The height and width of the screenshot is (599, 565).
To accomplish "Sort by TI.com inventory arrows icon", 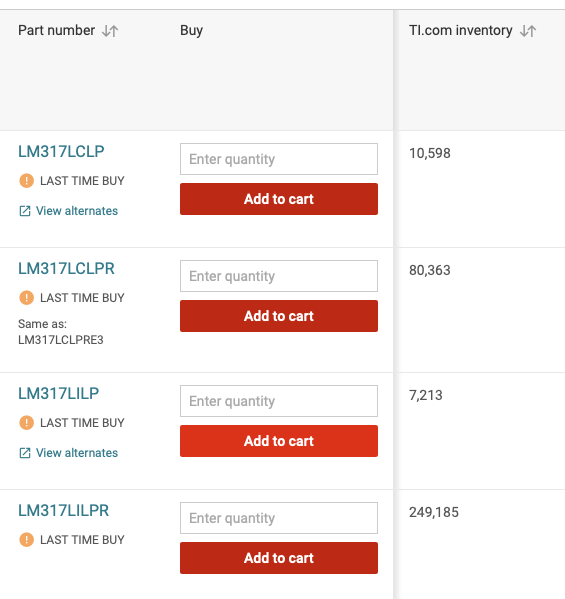I will (x=528, y=31).
